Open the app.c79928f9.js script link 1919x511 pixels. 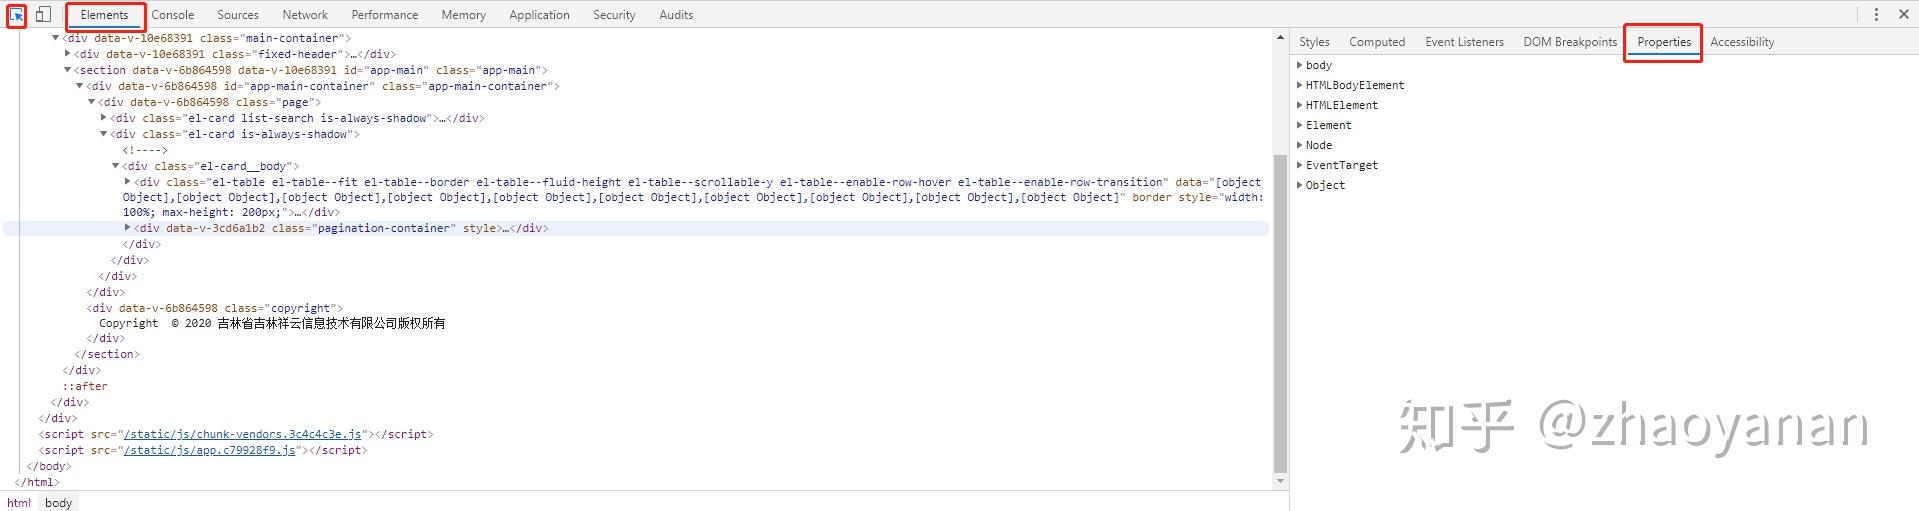(210, 450)
